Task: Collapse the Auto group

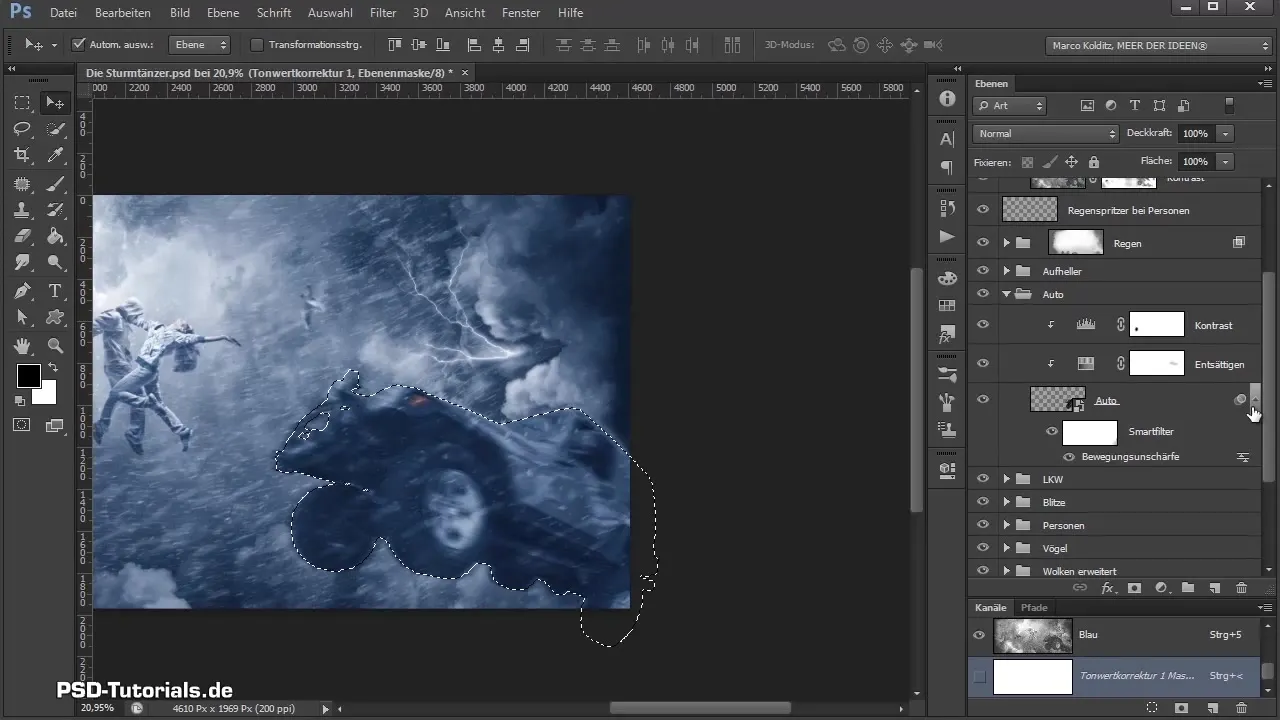Action: 1007,294
